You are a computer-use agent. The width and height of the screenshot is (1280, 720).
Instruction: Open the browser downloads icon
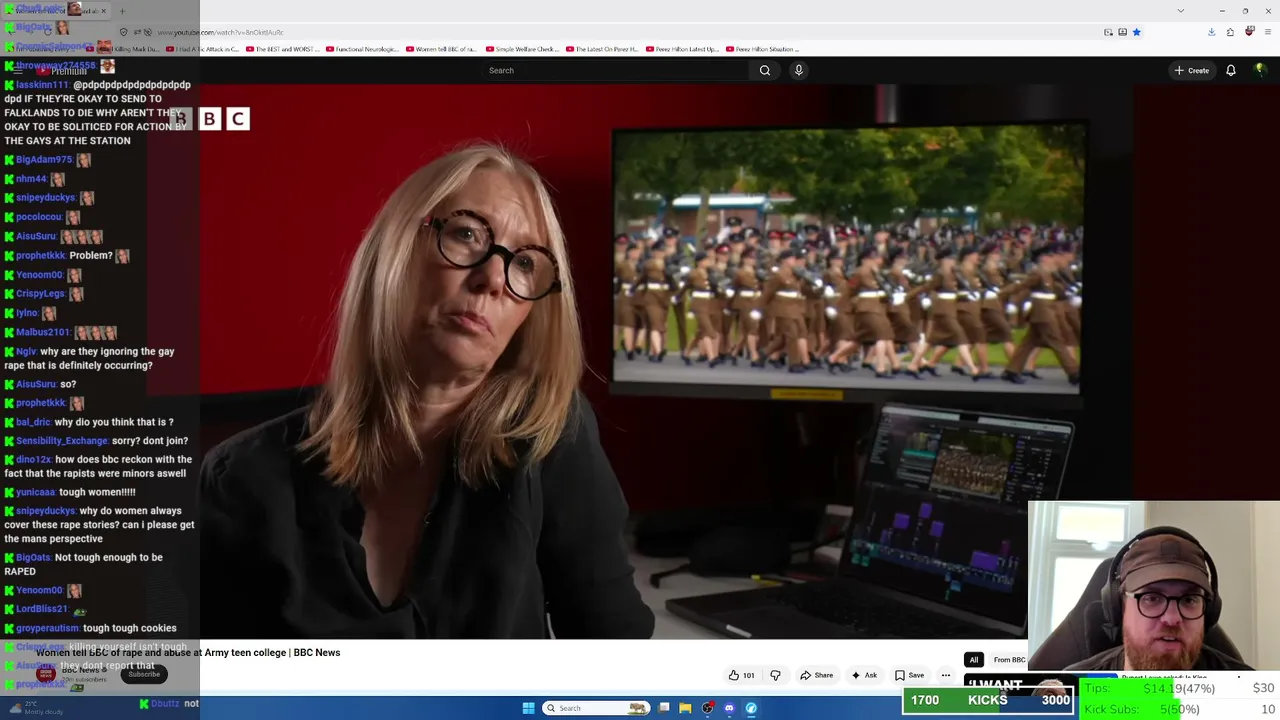pyautogui.click(x=1211, y=32)
